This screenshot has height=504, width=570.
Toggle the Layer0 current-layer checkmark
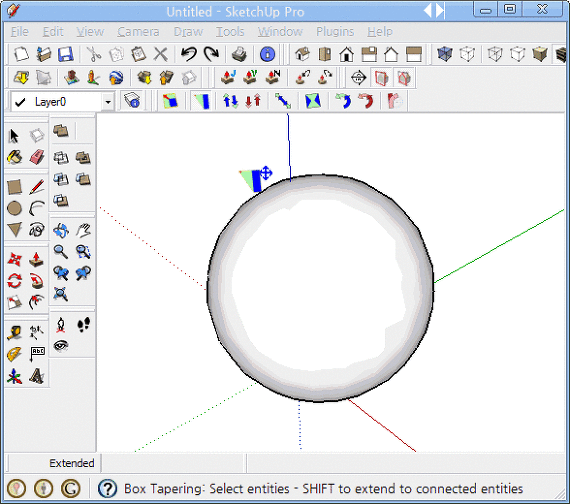(x=20, y=102)
